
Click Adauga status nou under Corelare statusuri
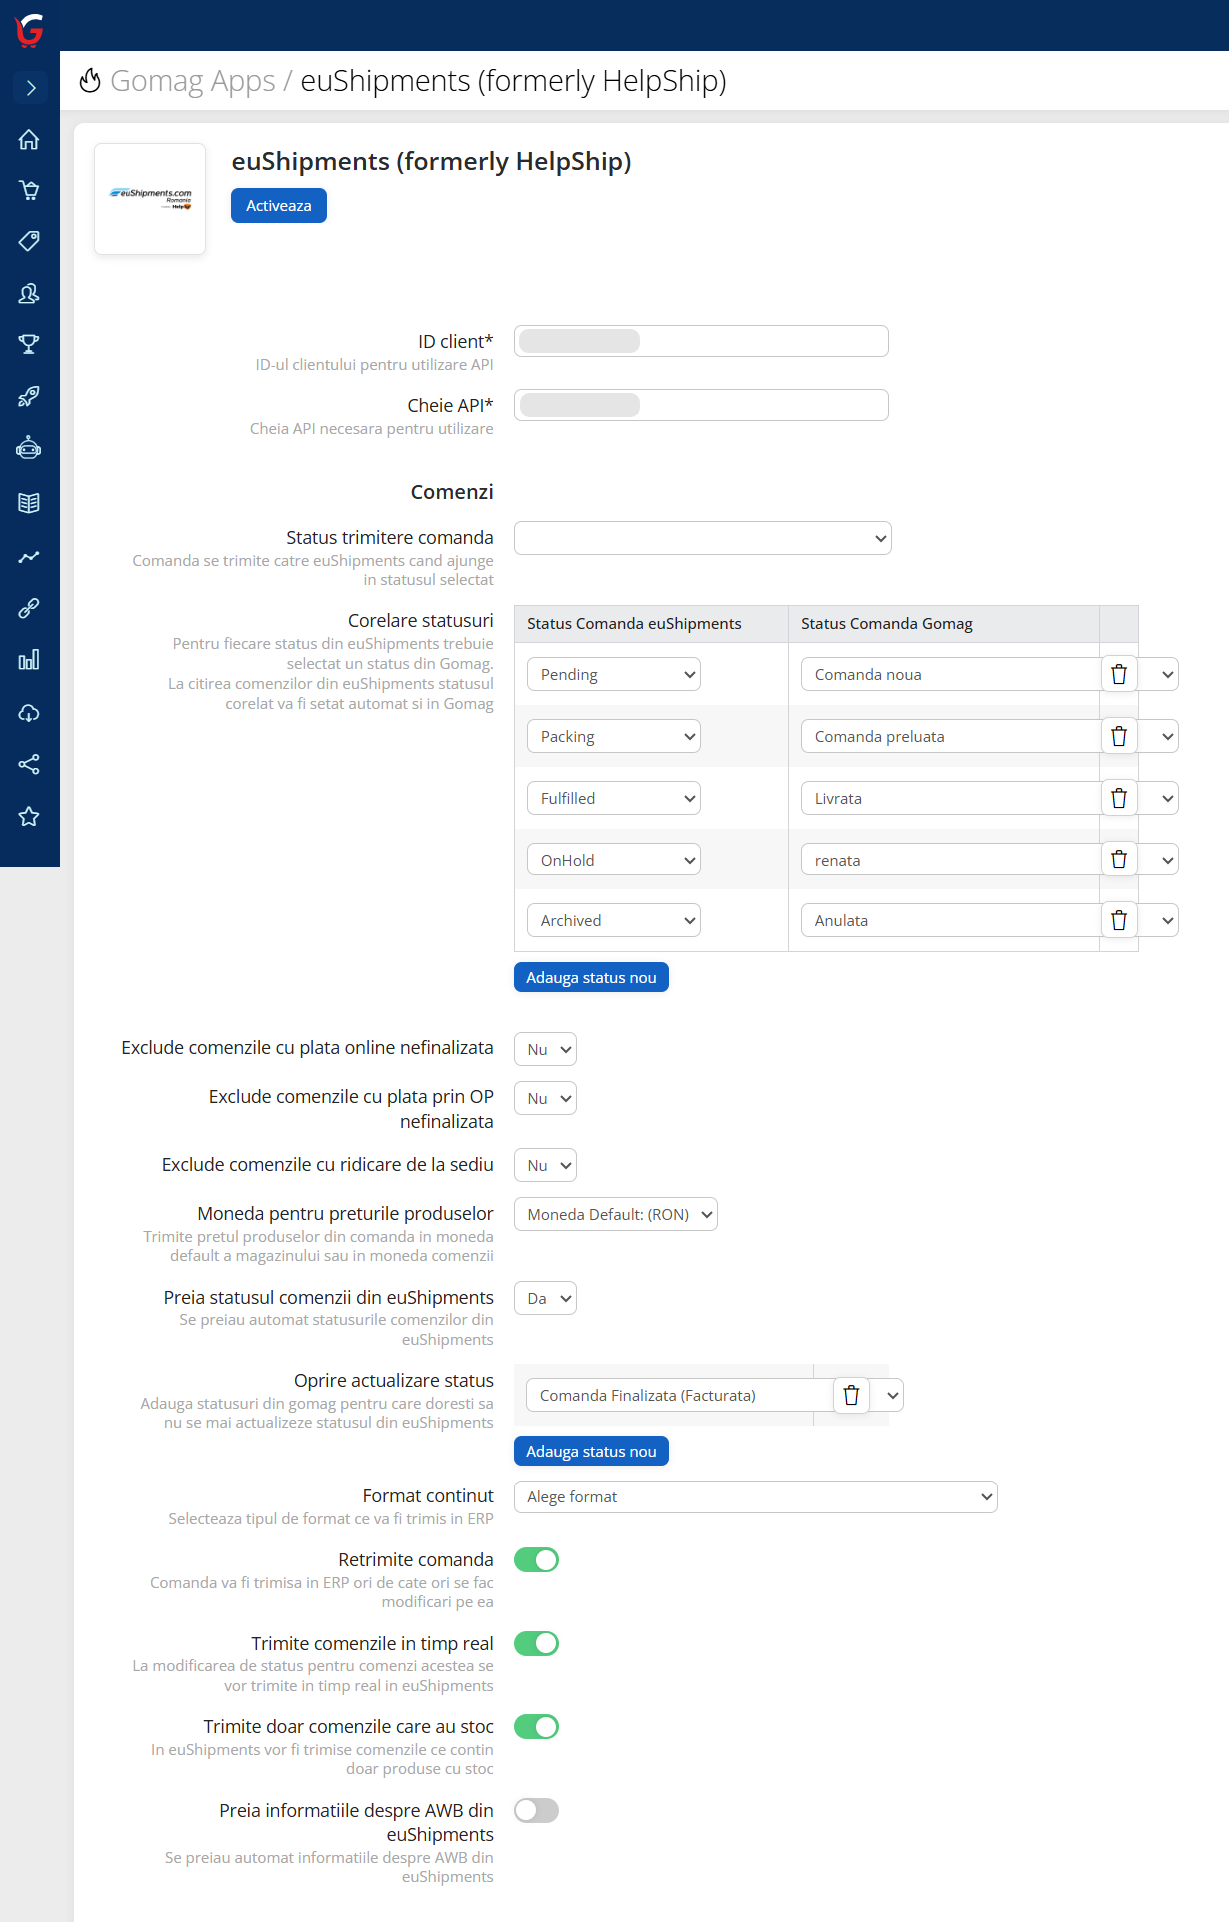point(591,977)
